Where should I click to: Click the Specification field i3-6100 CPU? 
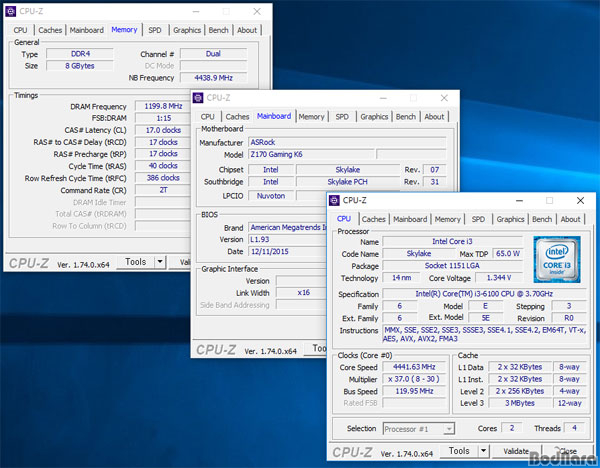coord(484,294)
